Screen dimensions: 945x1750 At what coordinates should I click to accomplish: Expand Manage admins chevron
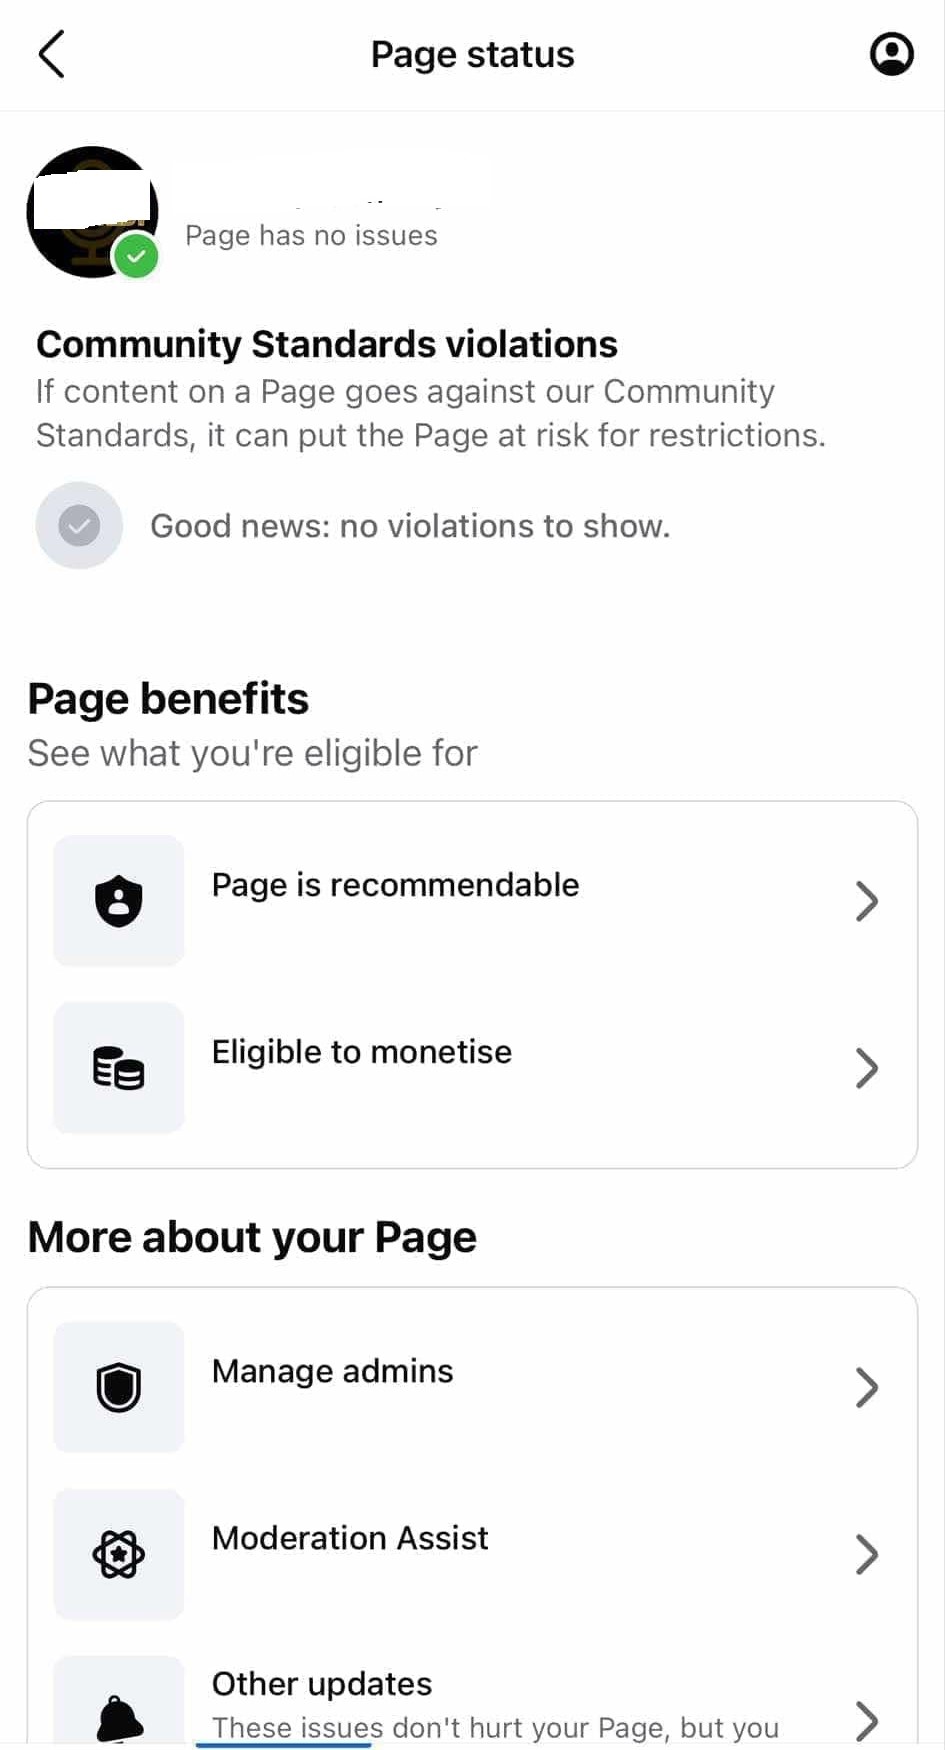(867, 1387)
